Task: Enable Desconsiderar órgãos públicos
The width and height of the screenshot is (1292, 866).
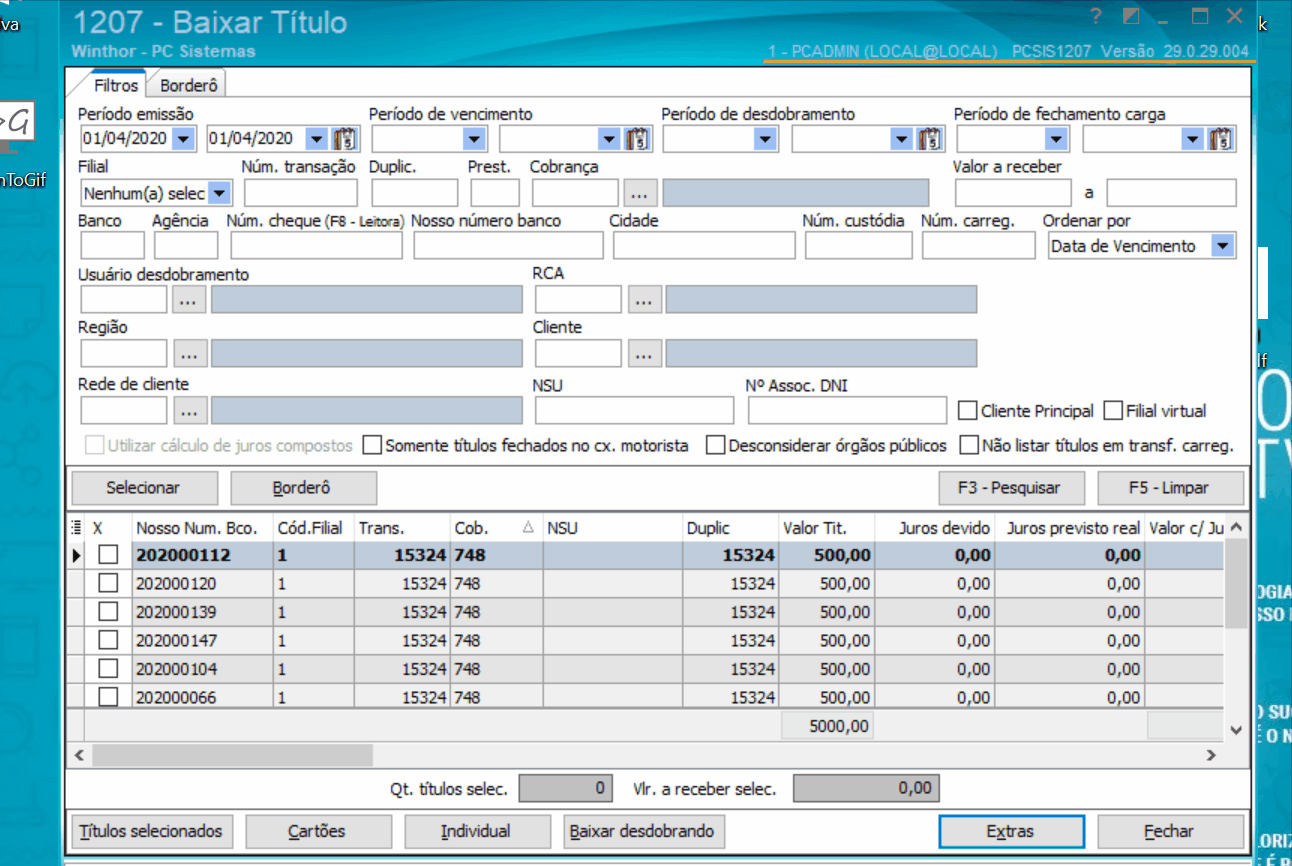Action: point(715,445)
